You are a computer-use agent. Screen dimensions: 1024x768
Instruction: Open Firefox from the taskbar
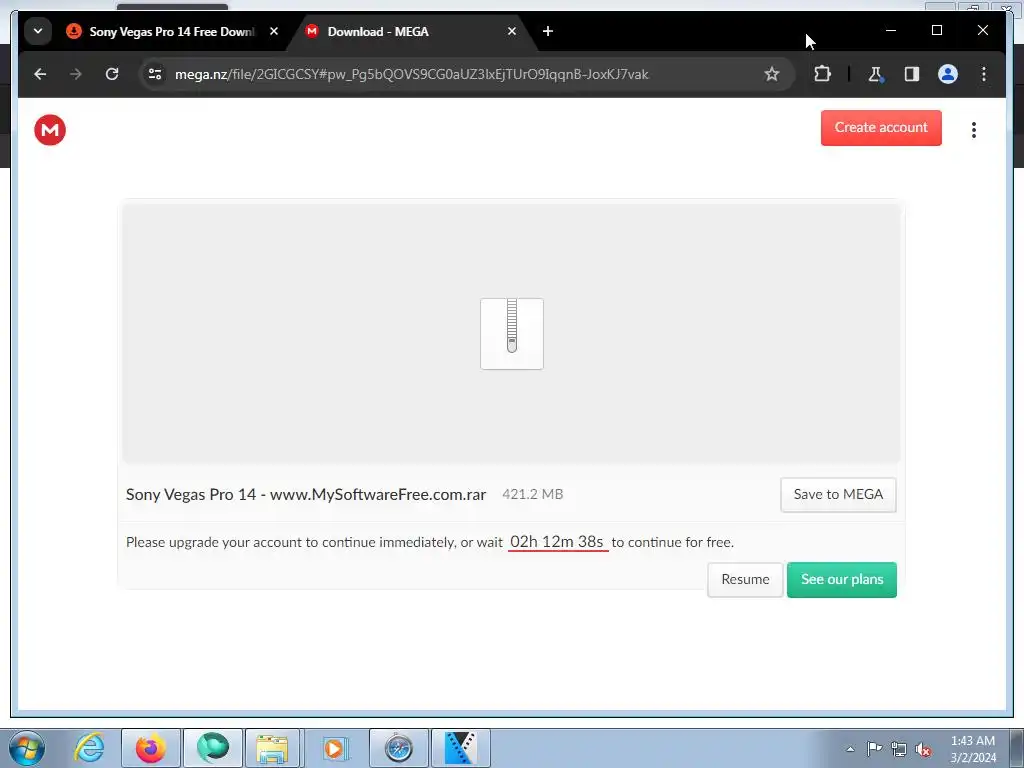150,748
